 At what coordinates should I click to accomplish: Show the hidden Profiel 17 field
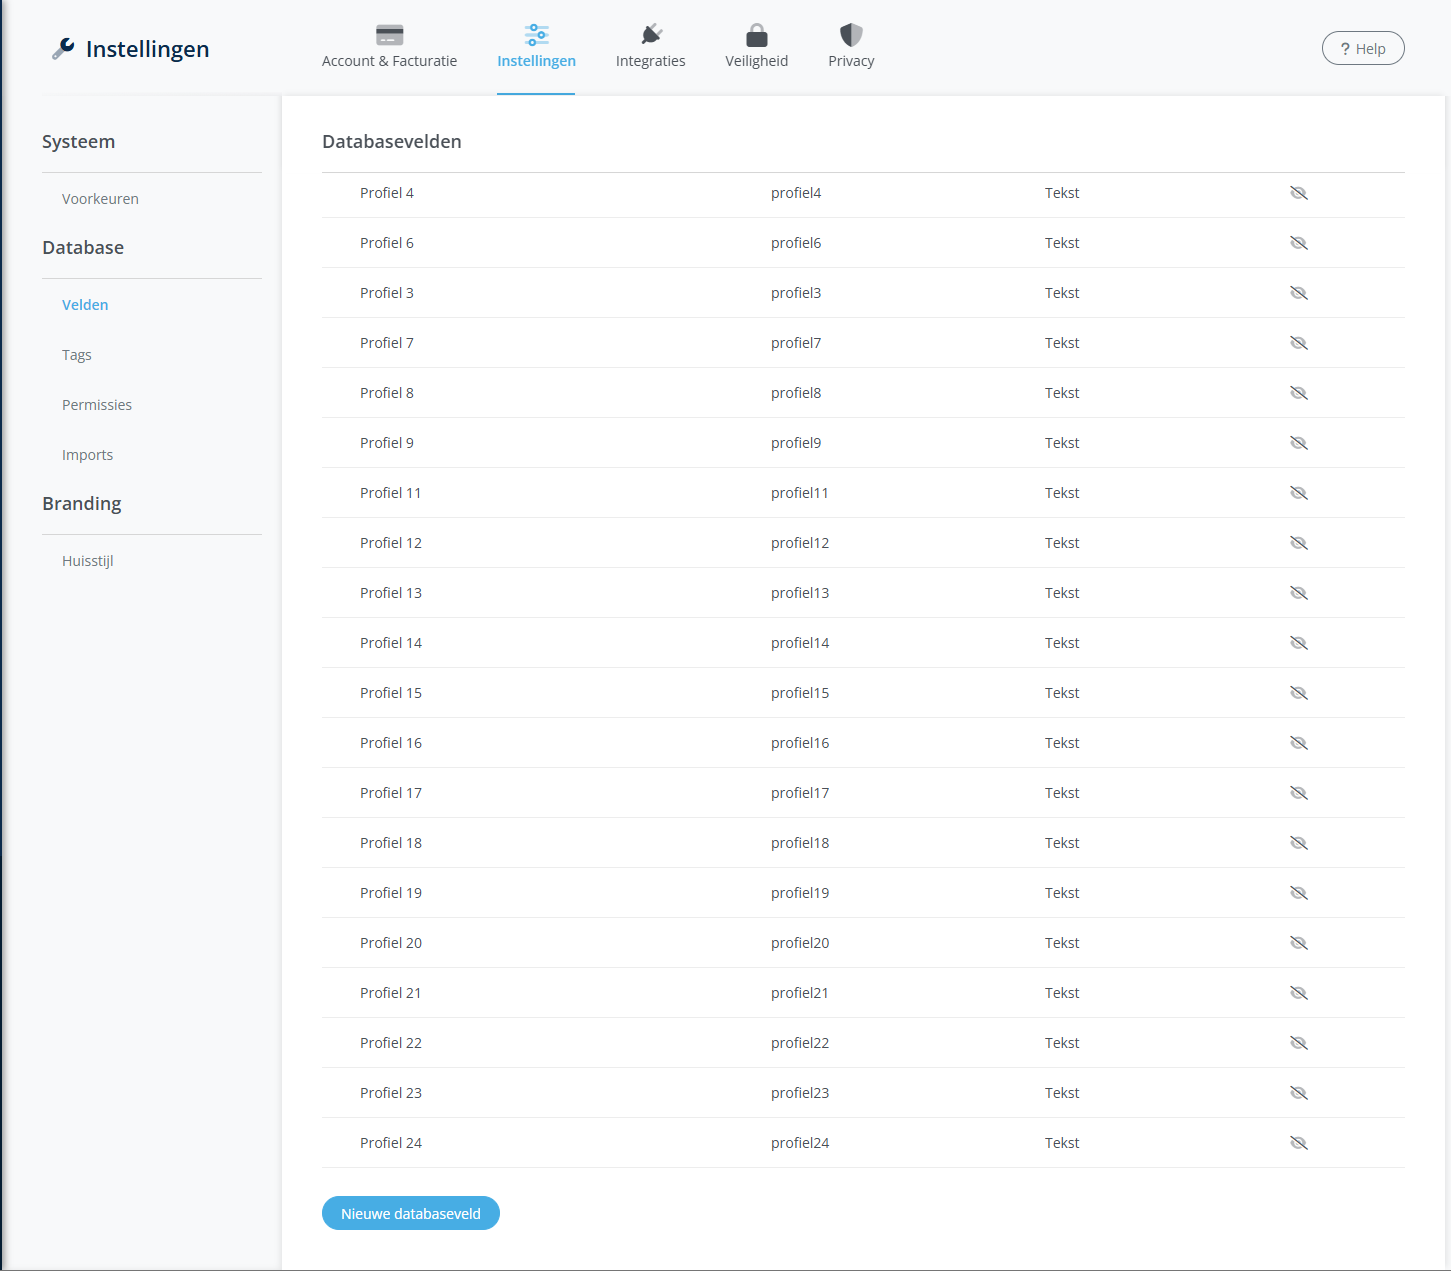(x=1298, y=793)
